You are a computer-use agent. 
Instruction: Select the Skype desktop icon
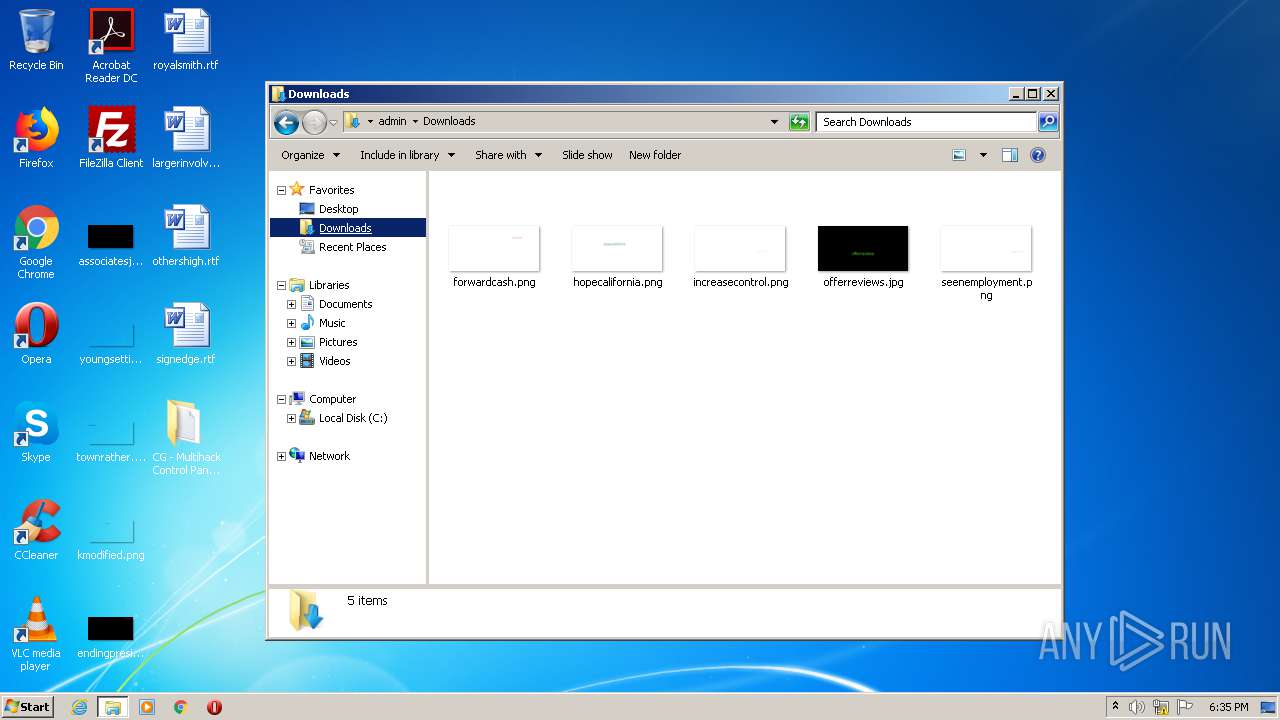pos(36,432)
